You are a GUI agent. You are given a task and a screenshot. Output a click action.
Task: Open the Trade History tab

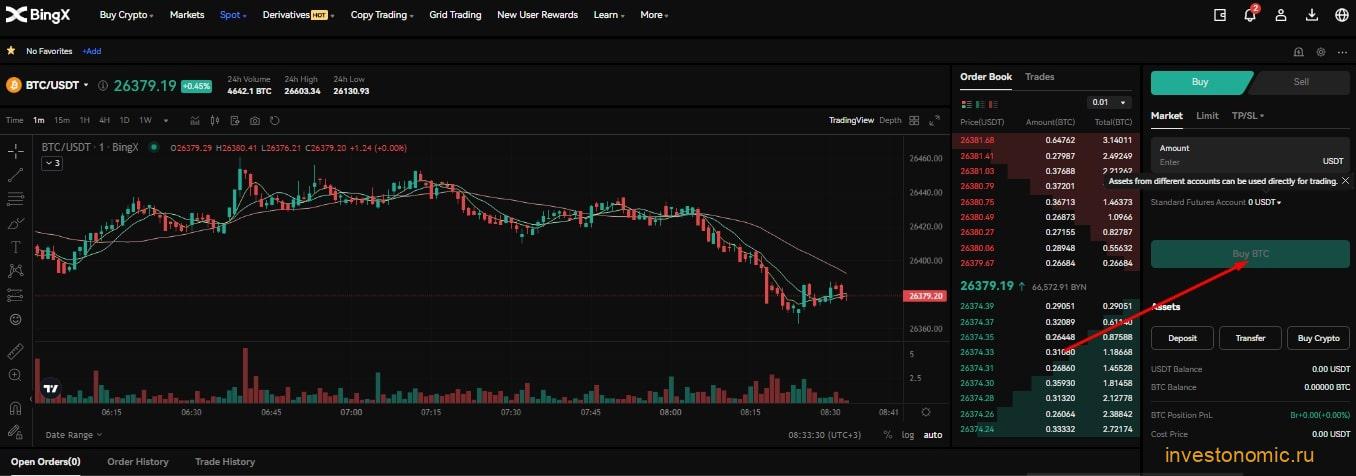[225, 462]
